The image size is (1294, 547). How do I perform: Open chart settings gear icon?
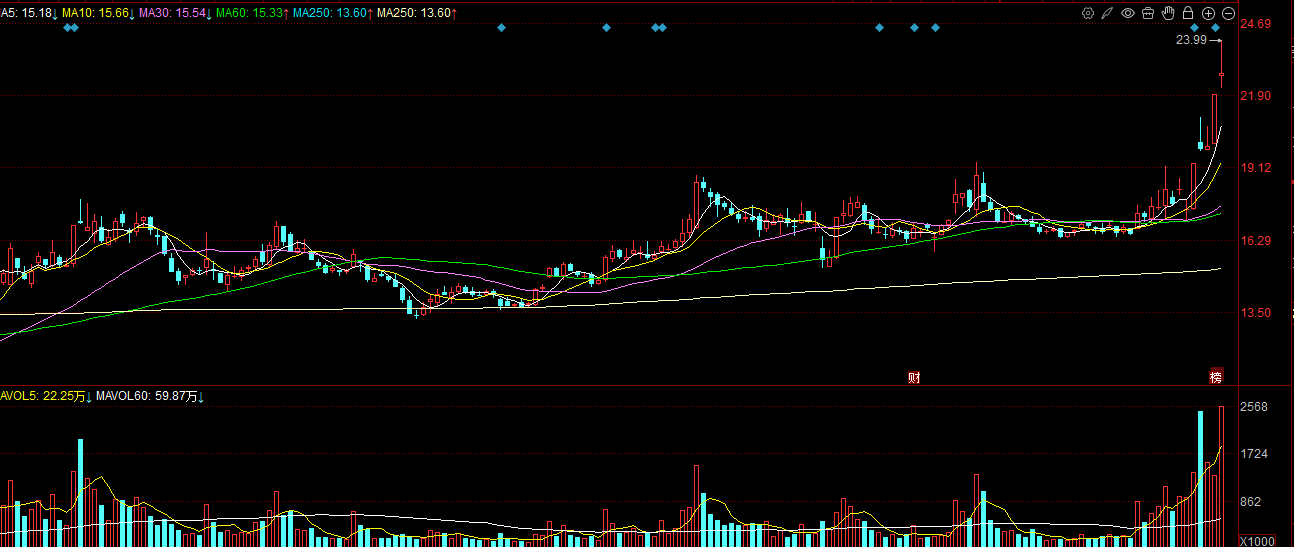[x=1088, y=13]
